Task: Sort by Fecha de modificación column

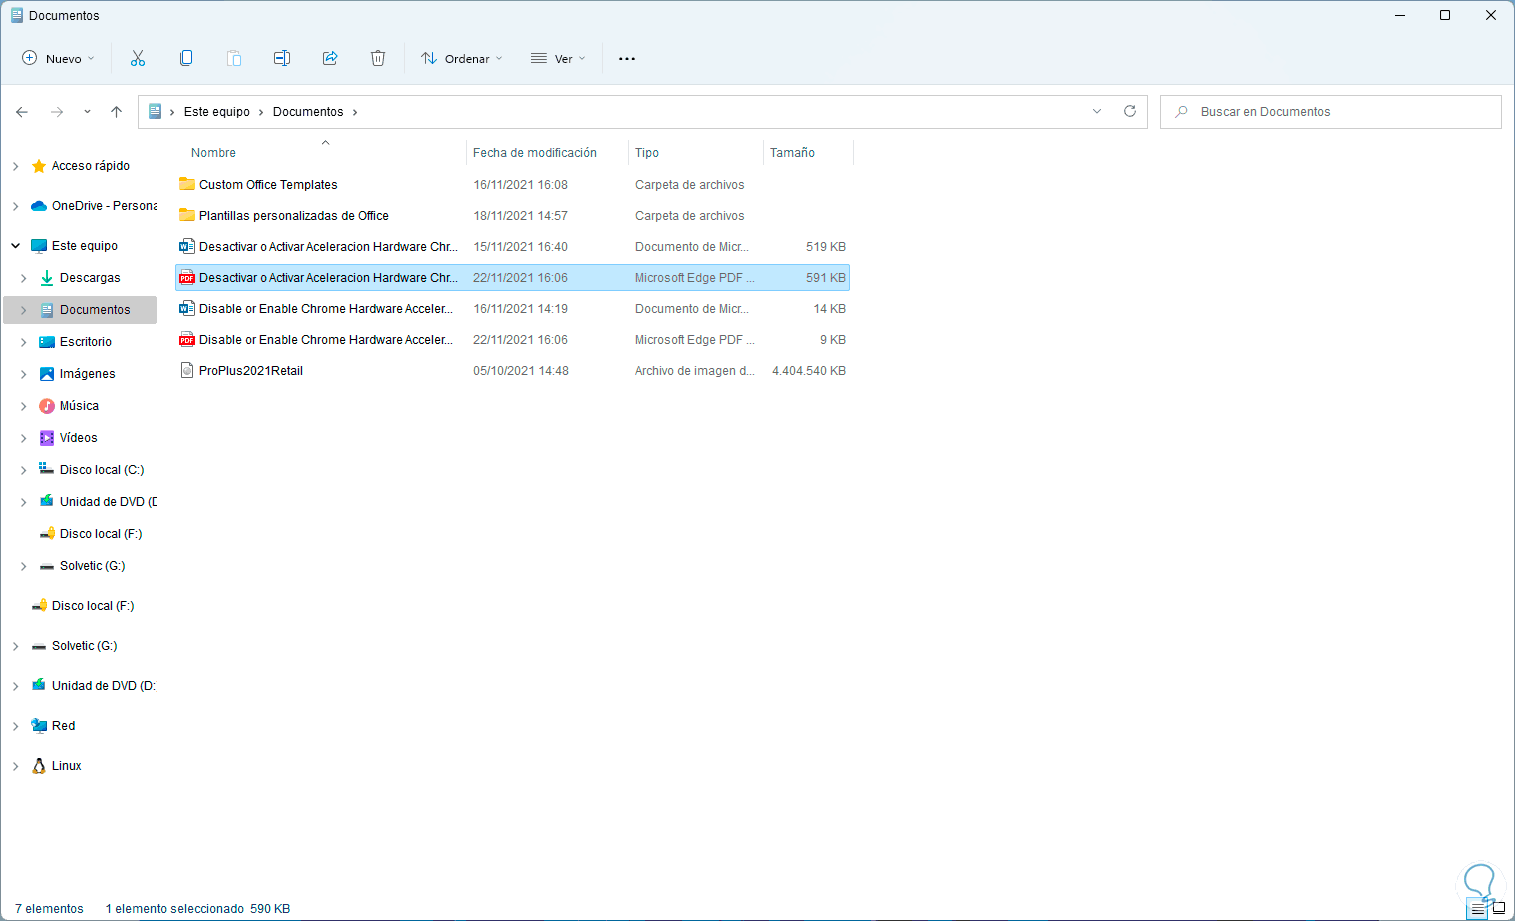Action: click(x=535, y=153)
